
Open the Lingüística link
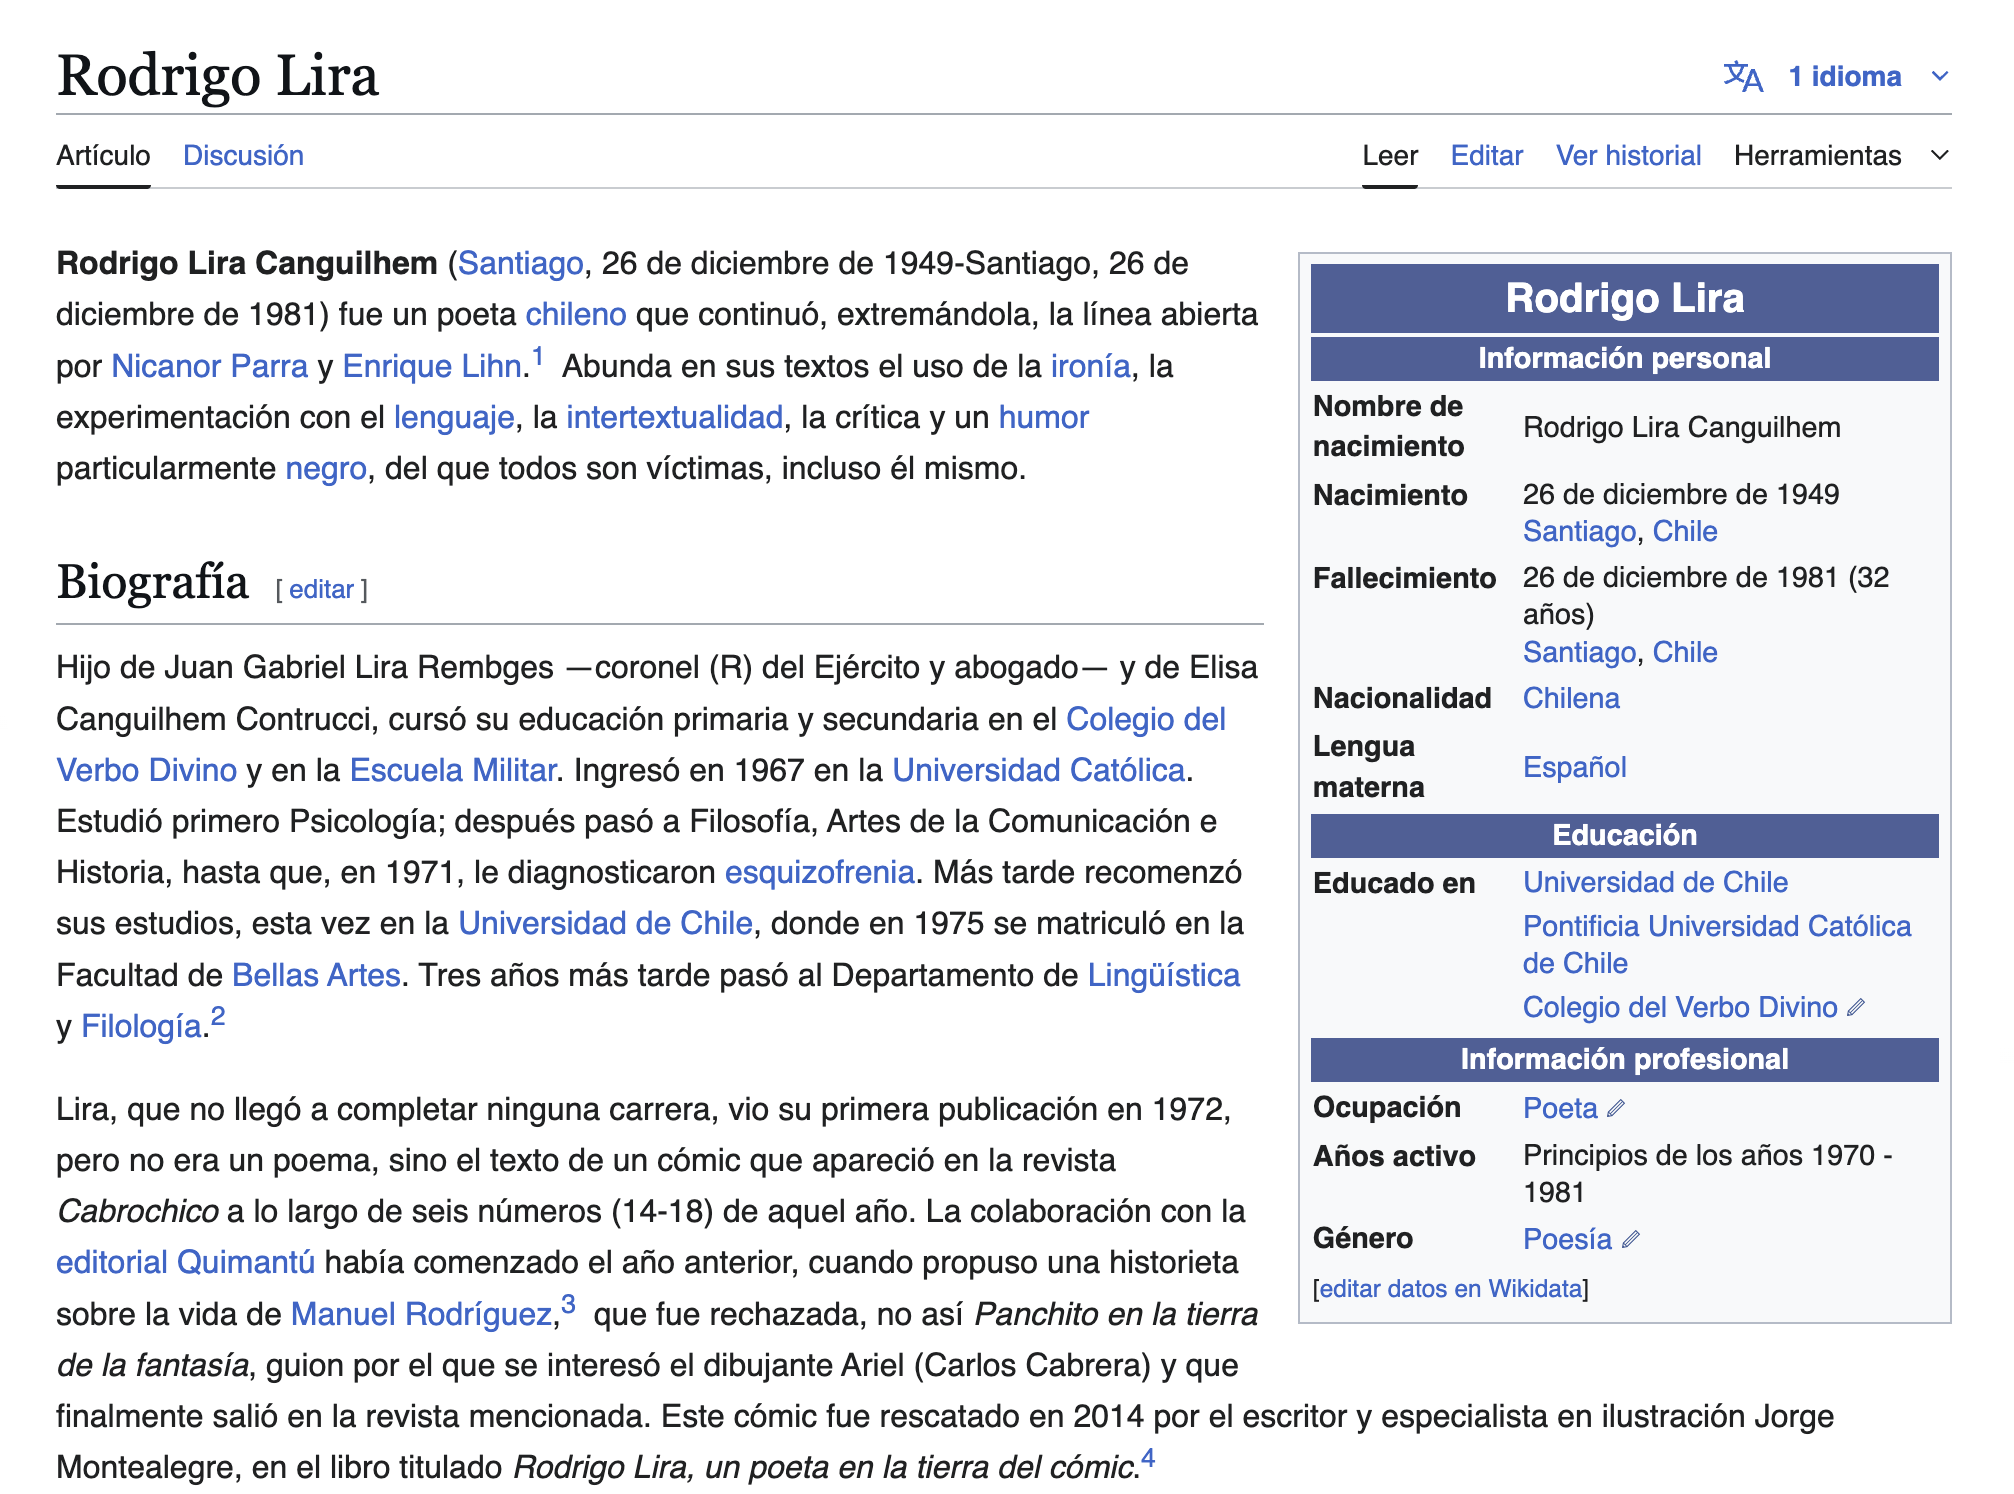[x=1163, y=976]
